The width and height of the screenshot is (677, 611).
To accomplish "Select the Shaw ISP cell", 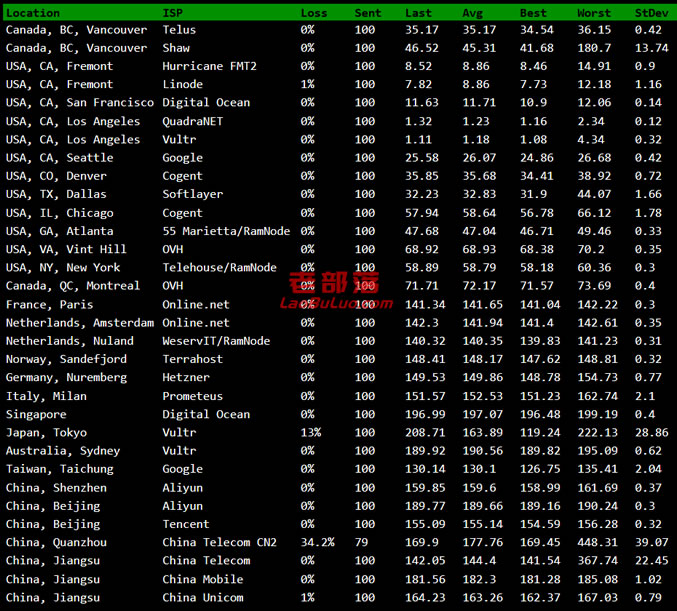I will click(176, 48).
